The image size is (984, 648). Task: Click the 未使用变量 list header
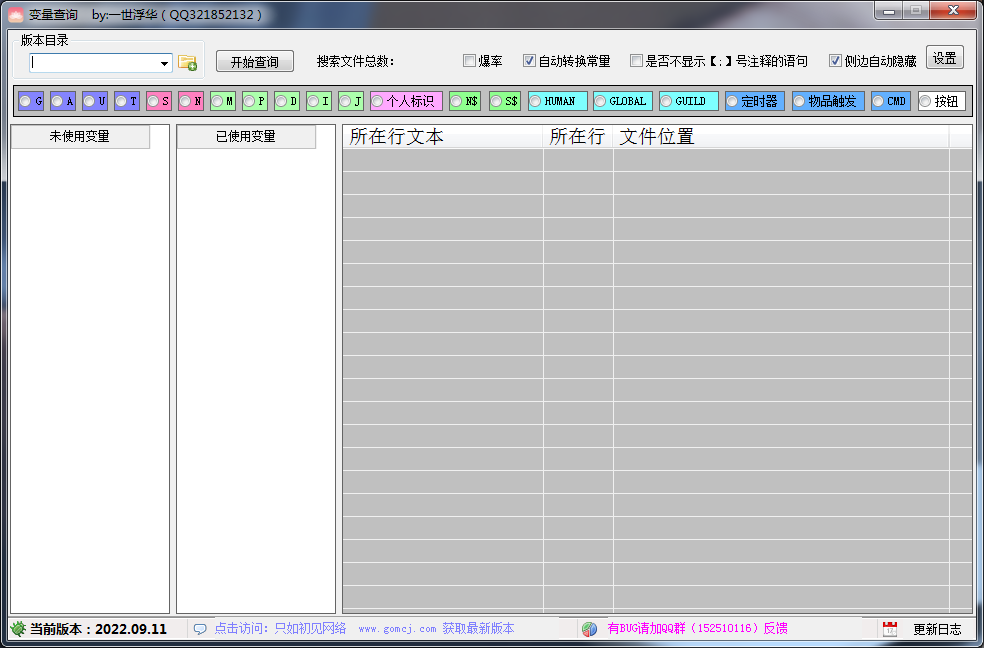point(80,137)
